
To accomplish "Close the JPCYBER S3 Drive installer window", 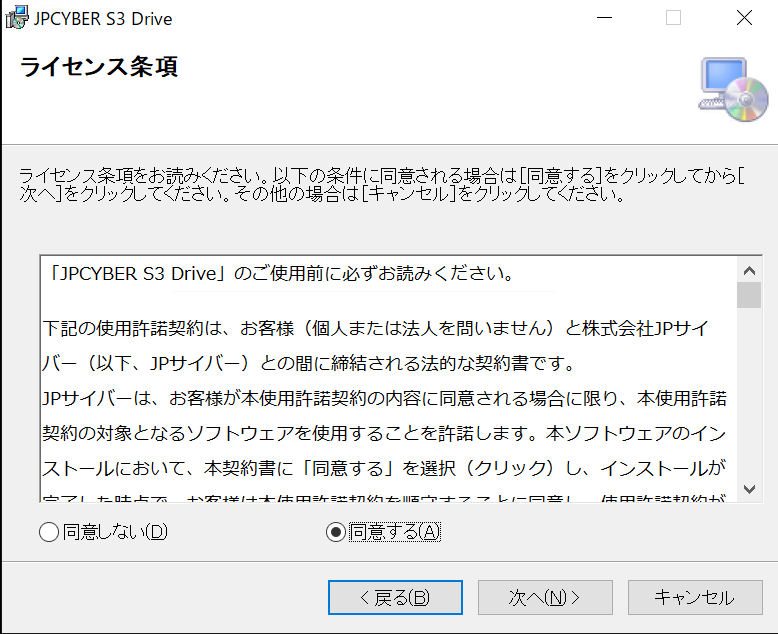I will (744, 18).
